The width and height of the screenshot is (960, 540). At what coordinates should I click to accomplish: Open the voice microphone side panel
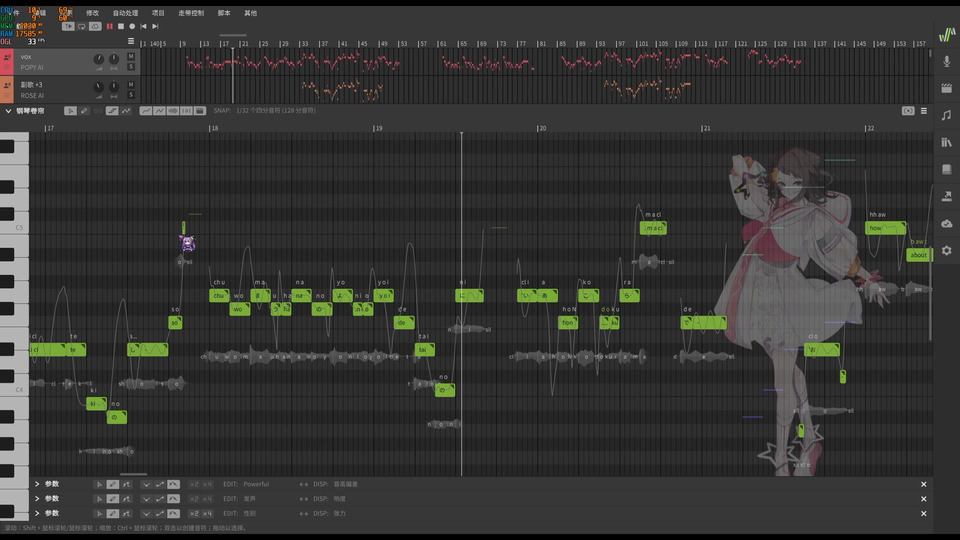click(947, 61)
